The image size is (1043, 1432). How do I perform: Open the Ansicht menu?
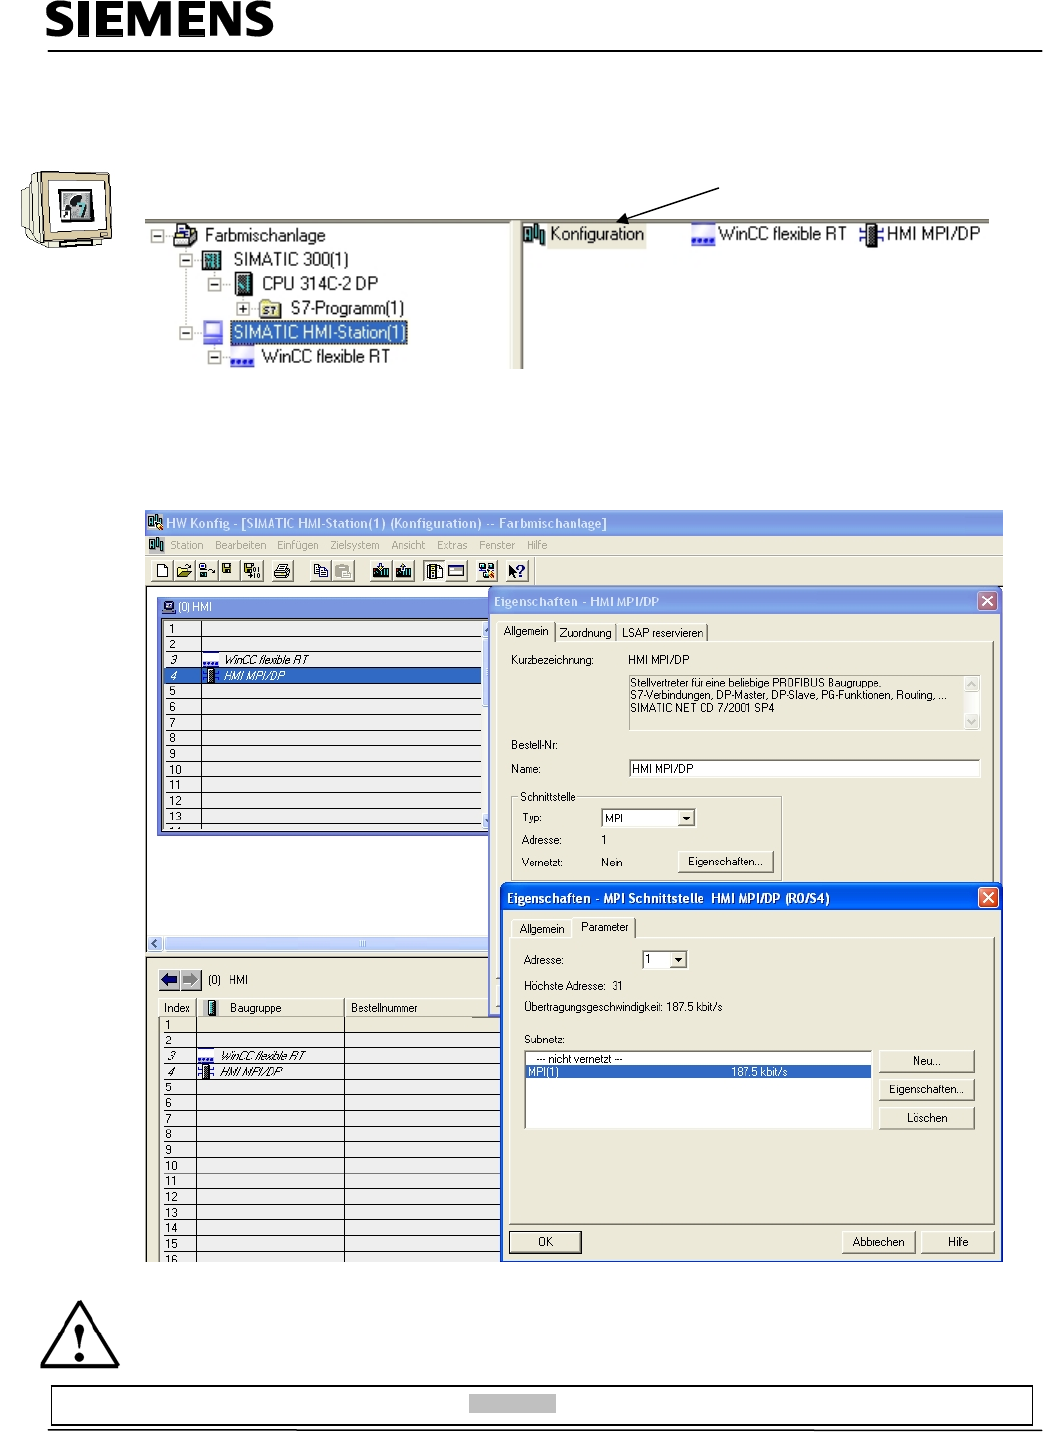(408, 545)
